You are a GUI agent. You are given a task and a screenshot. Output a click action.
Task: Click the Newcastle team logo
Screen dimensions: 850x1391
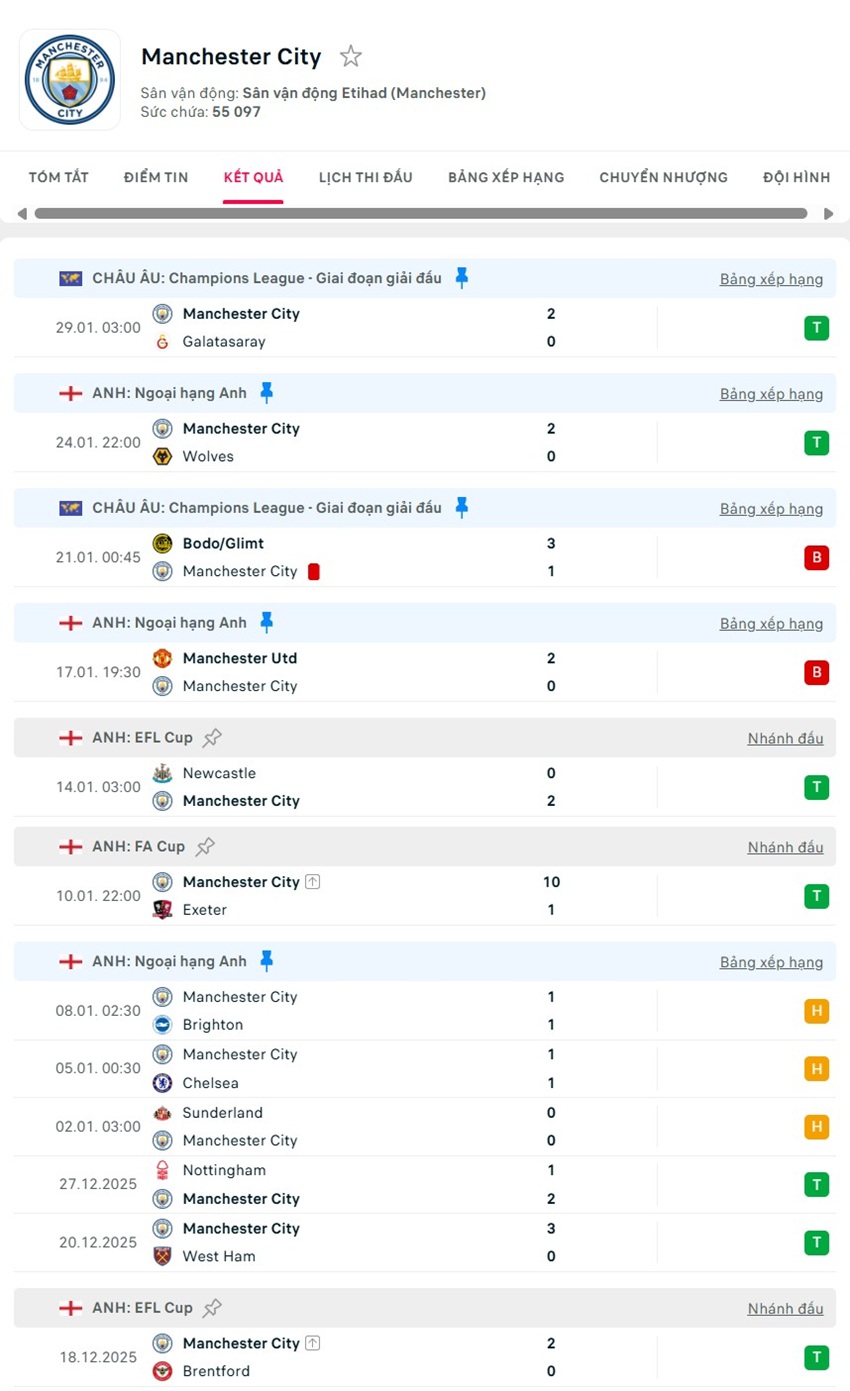pyautogui.click(x=160, y=773)
